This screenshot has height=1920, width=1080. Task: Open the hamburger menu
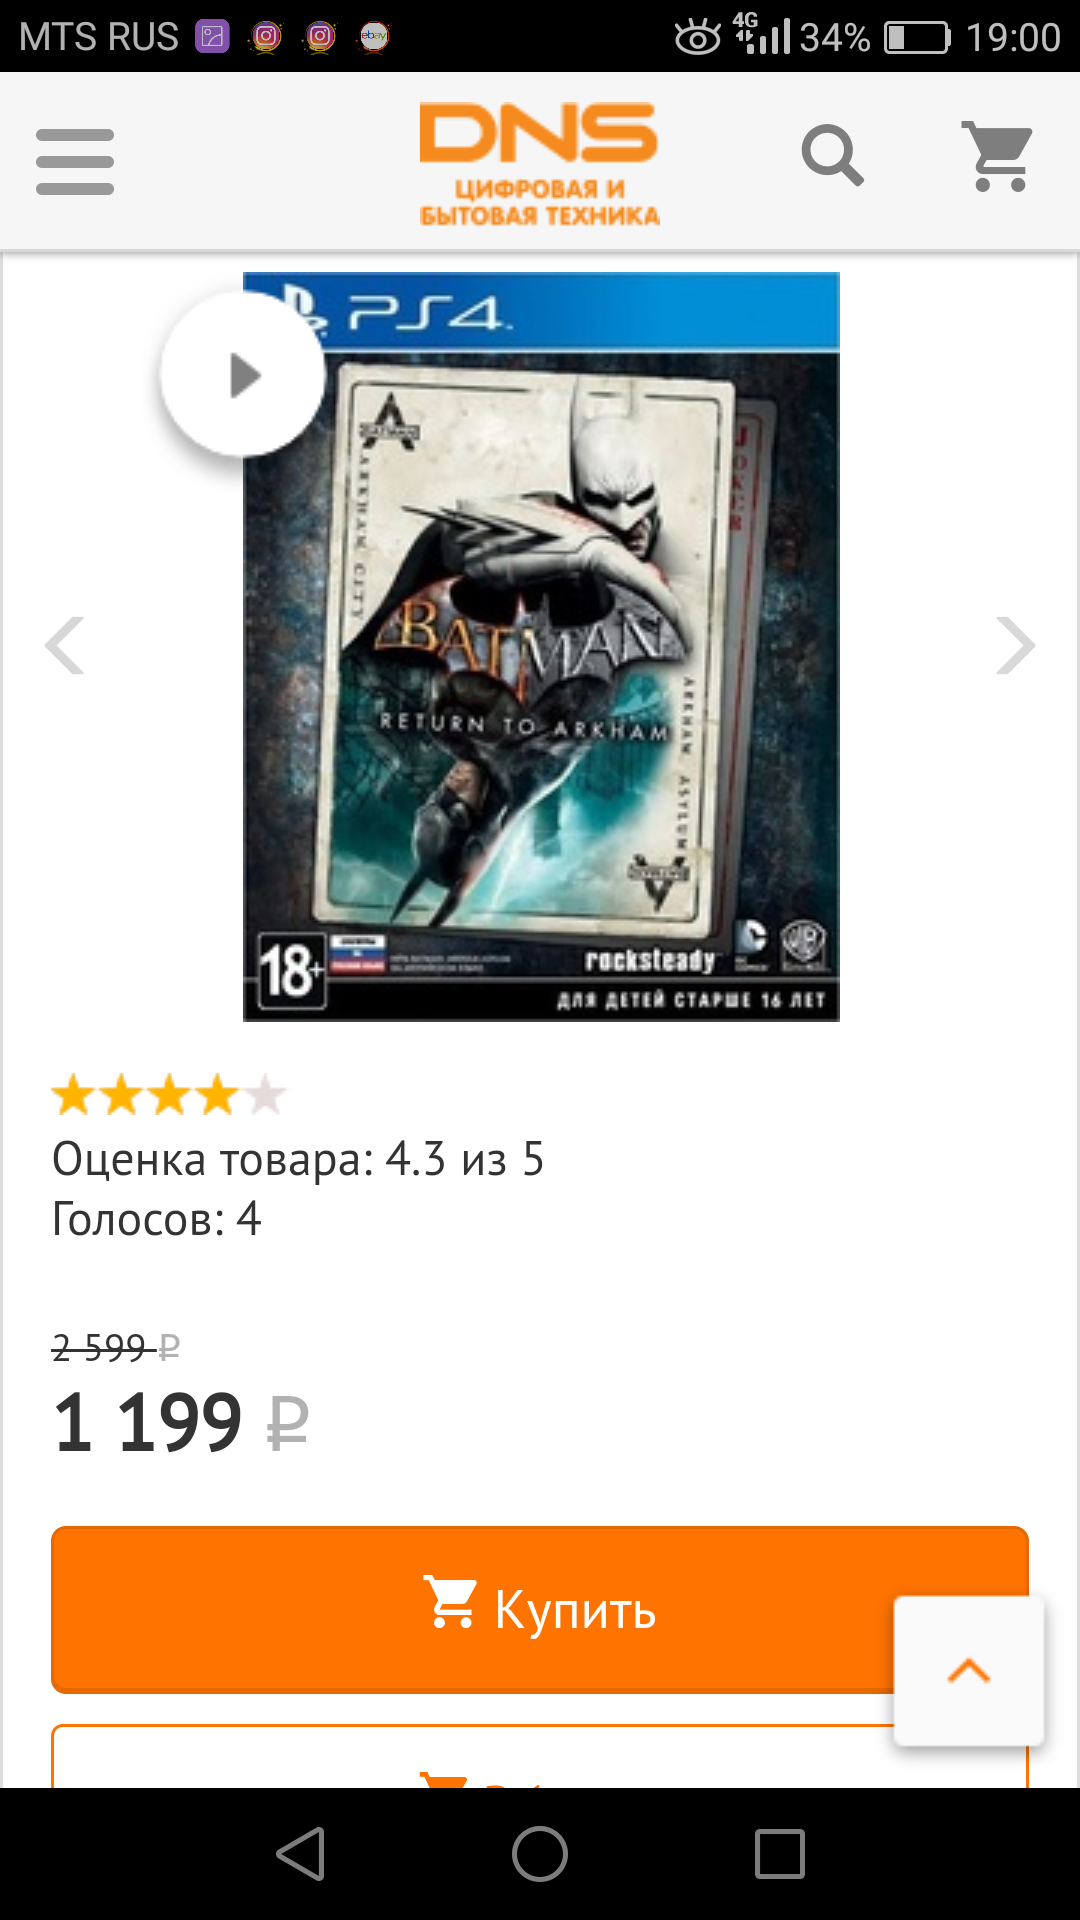[x=75, y=161]
